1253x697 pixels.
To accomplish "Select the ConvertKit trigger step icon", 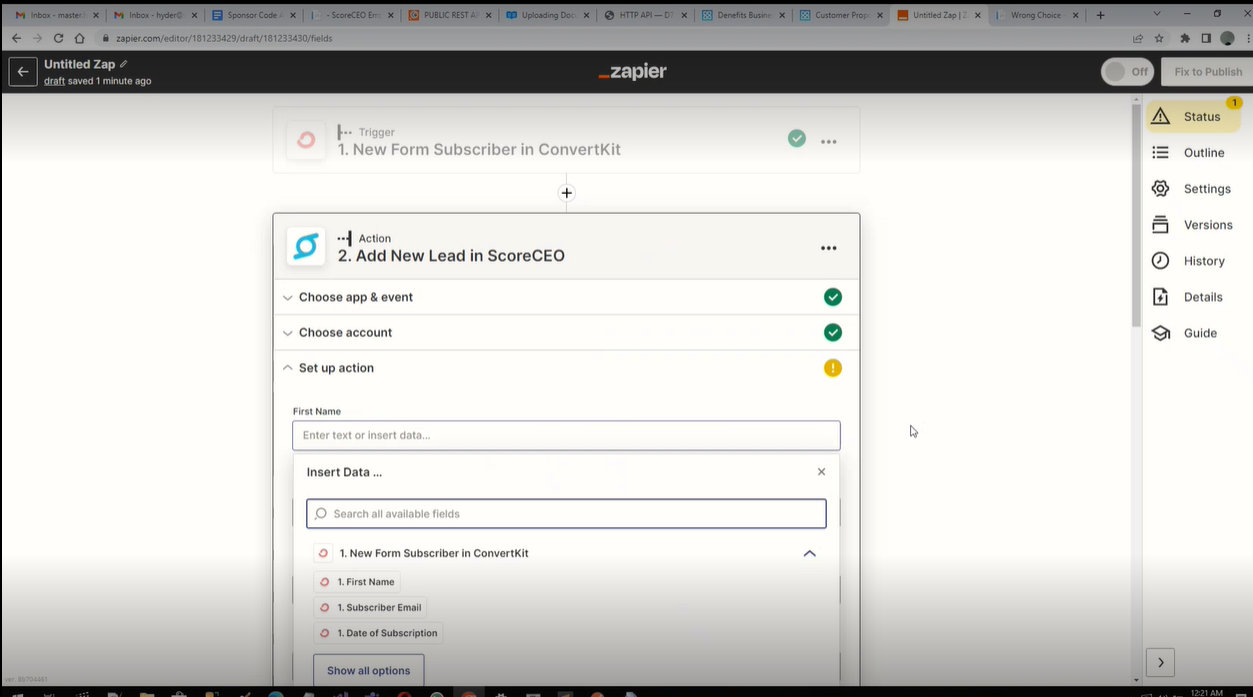I will 306,141.
